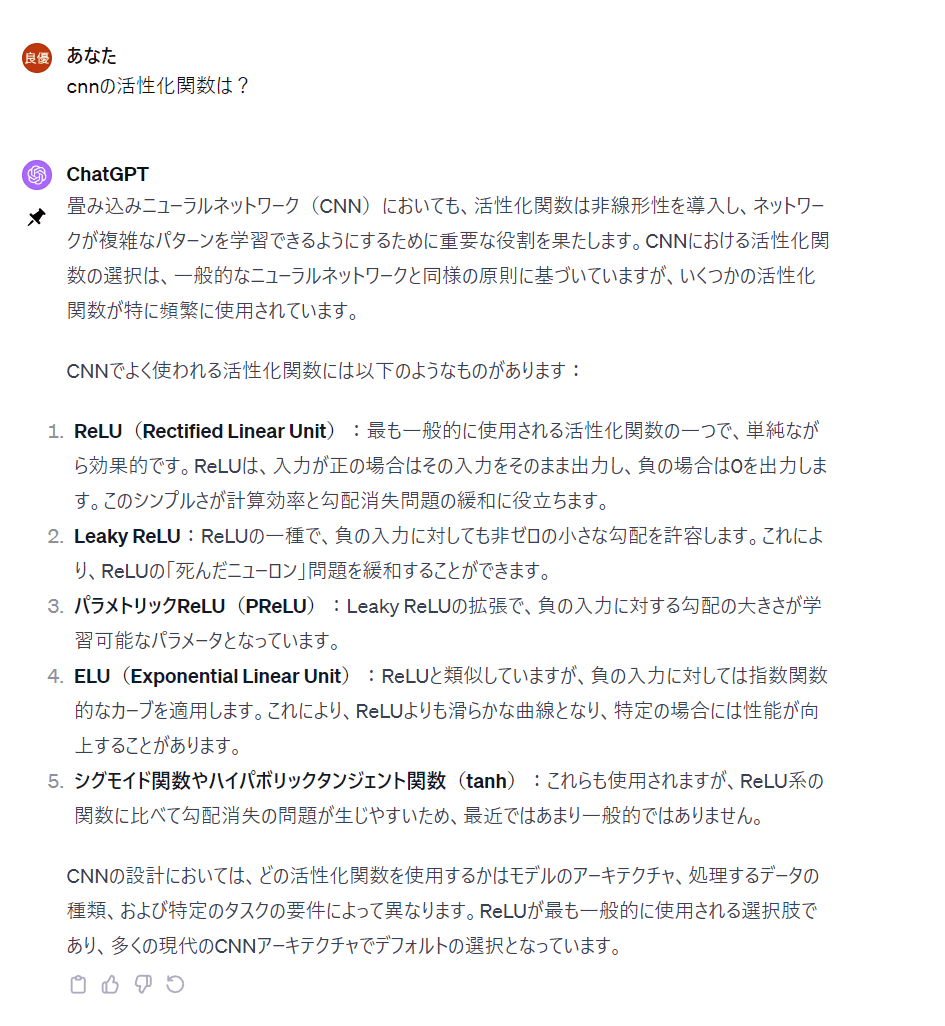Click the list number 1 marker
This screenshot has width=945, height=1026.
point(56,432)
